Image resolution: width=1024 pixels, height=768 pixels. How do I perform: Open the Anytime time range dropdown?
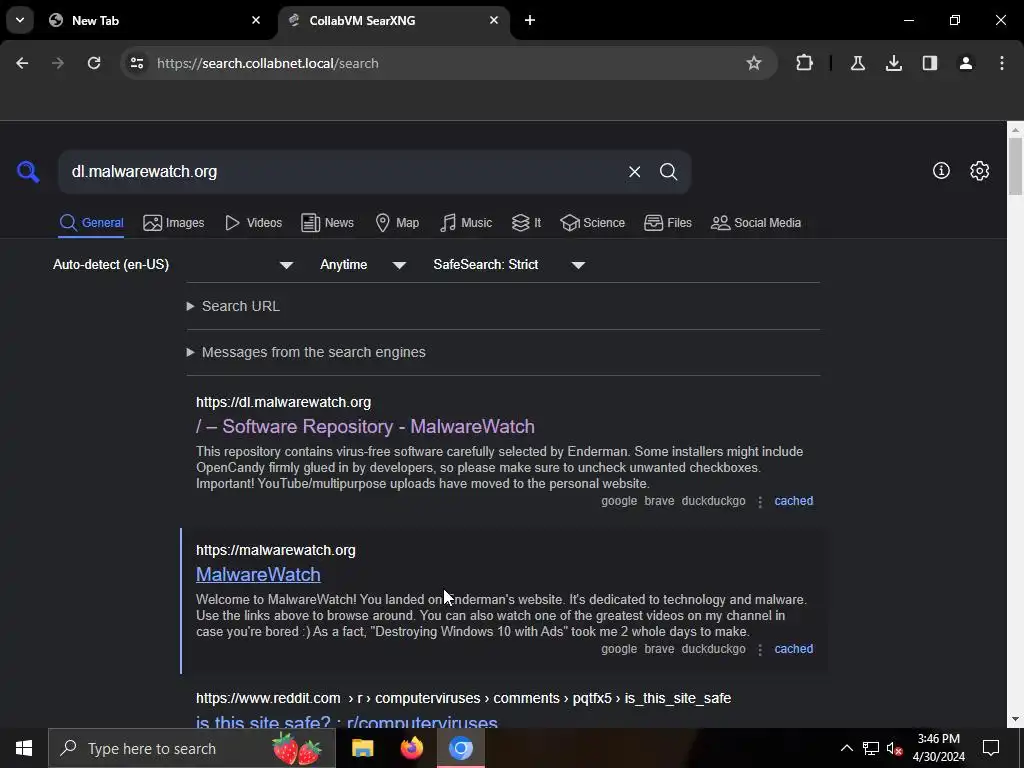pos(363,264)
